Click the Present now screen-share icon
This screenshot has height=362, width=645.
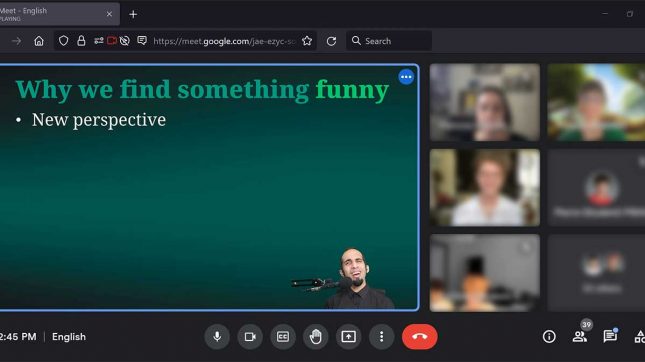348,336
